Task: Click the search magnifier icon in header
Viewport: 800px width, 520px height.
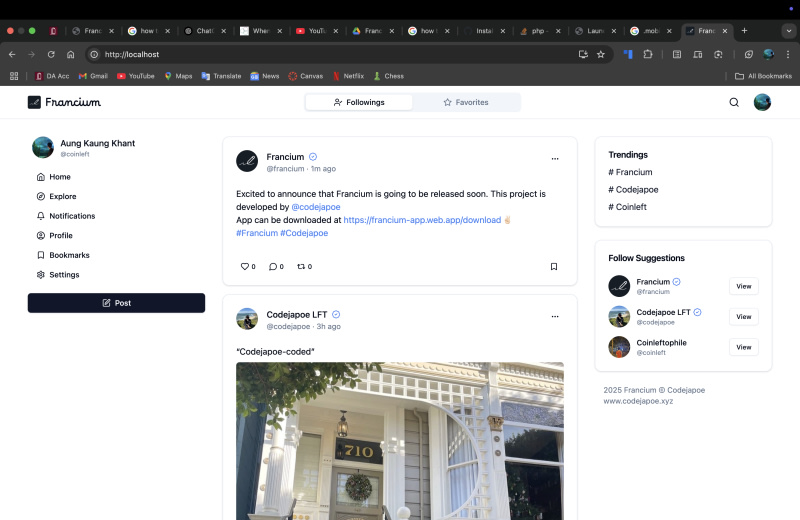Action: [734, 102]
